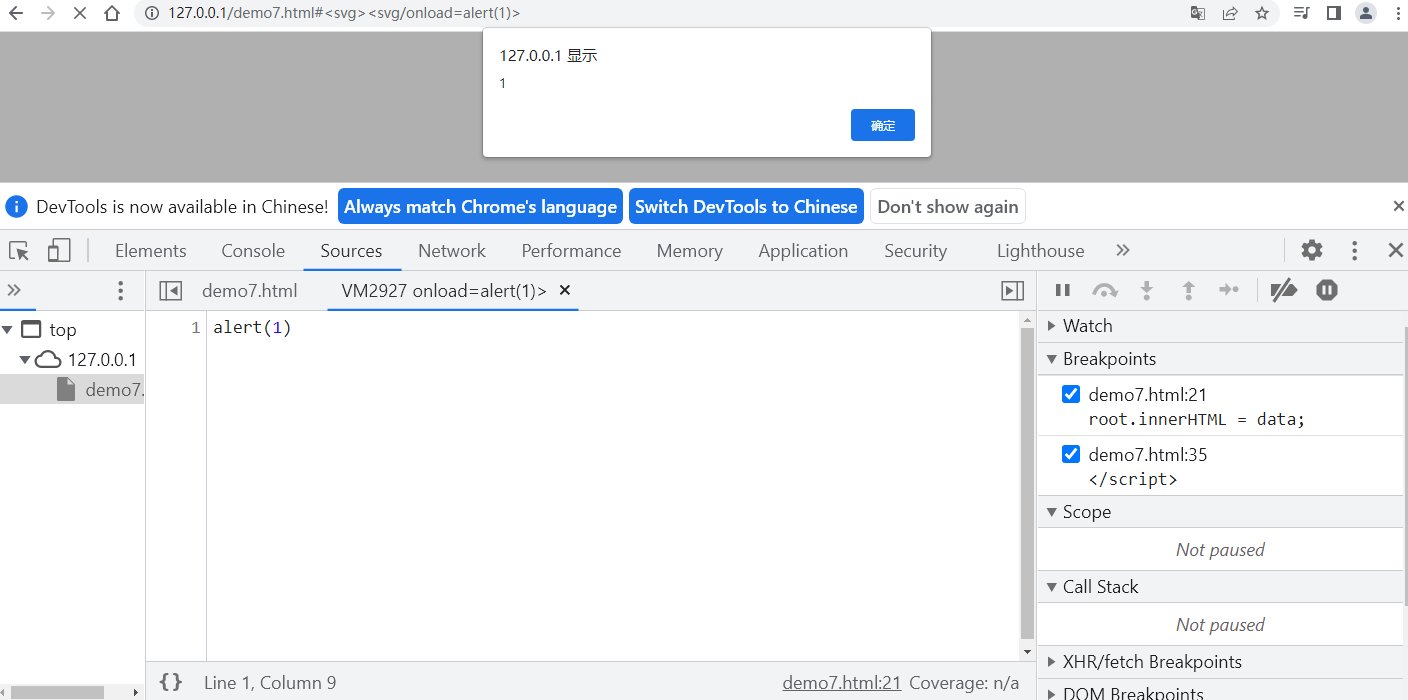Open the Application tab
The width and height of the screenshot is (1408, 700).
803,251
